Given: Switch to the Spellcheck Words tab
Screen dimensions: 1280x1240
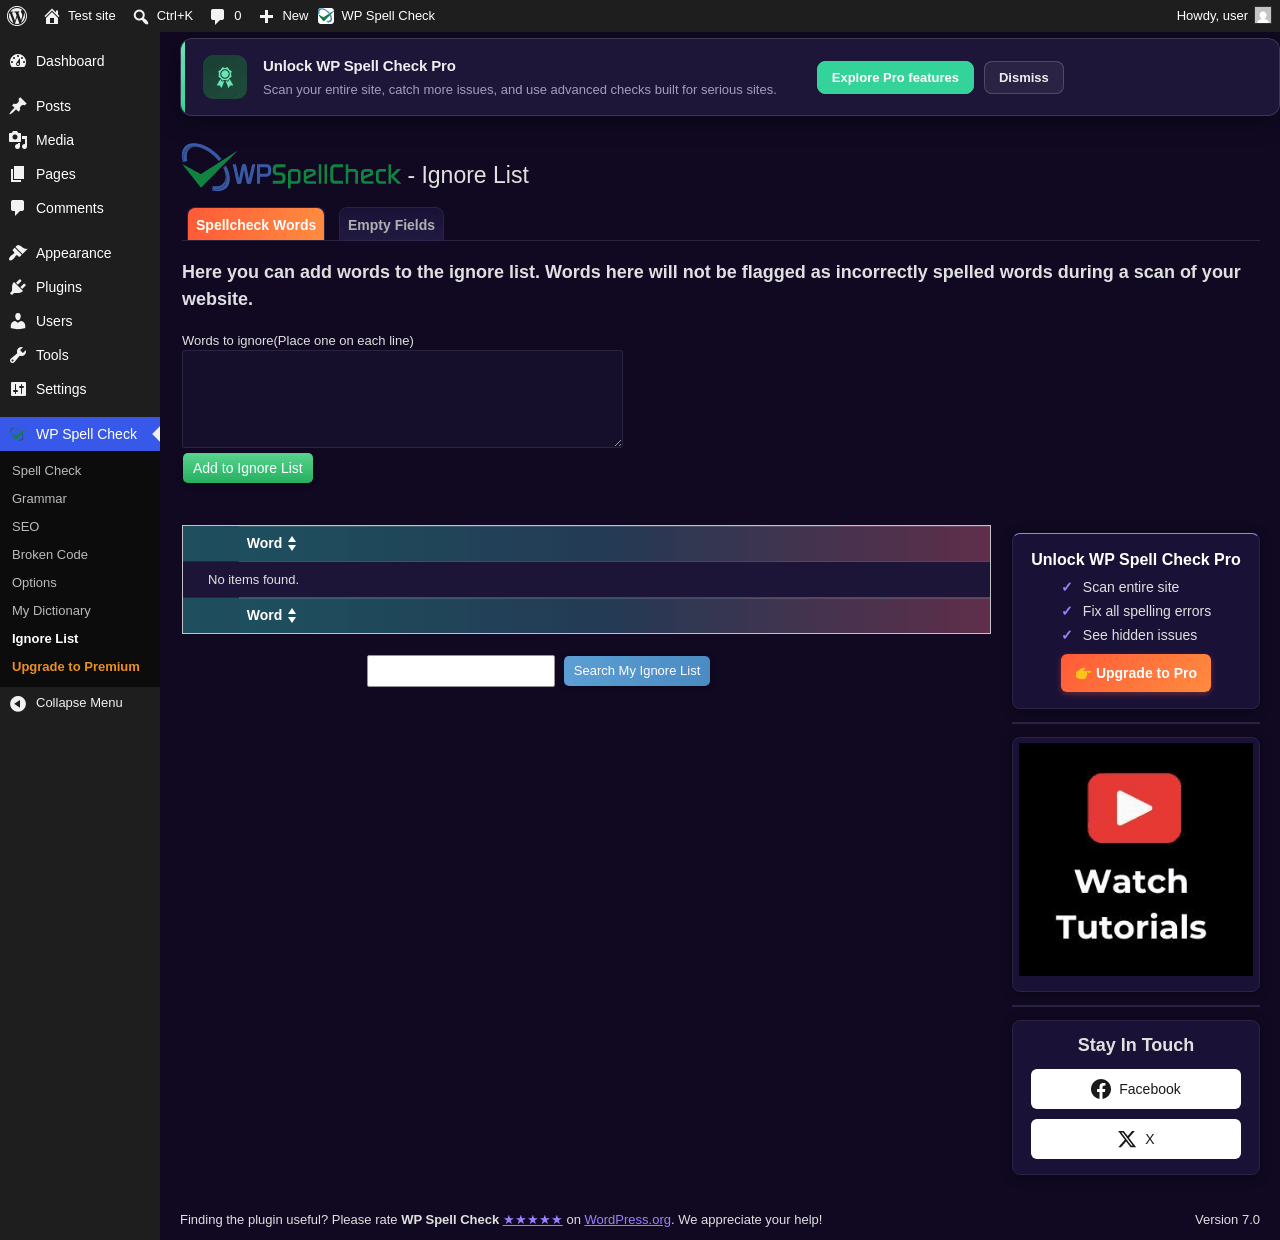Looking at the screenshot, I should coord(256,225).
